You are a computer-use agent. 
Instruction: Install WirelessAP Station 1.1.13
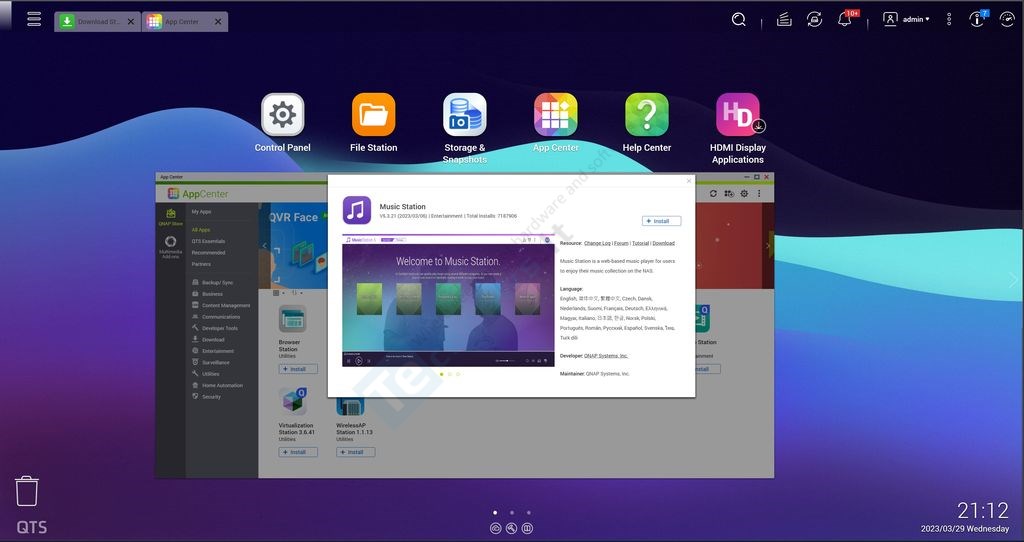coord(355,453)
